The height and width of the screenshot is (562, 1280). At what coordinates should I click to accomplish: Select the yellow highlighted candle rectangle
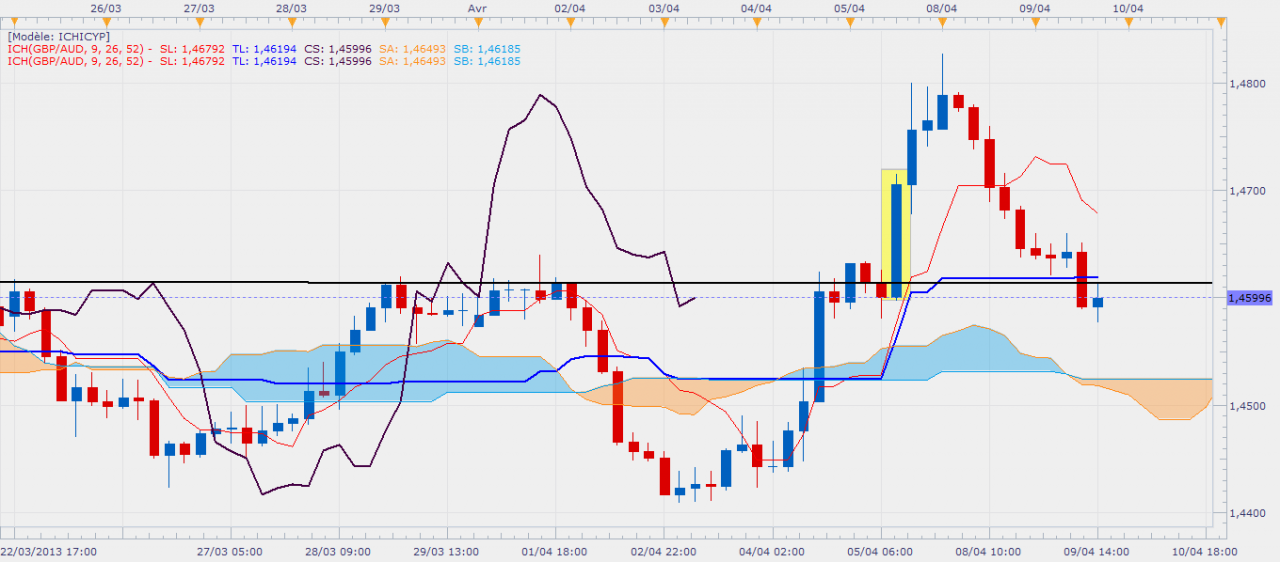click(894, 234)
